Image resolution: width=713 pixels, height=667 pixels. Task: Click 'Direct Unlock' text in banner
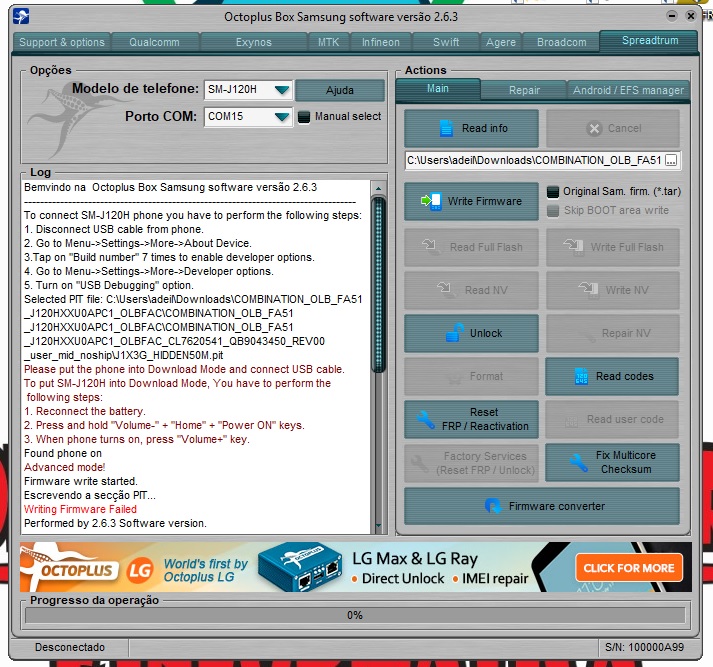tap(403, 578)
